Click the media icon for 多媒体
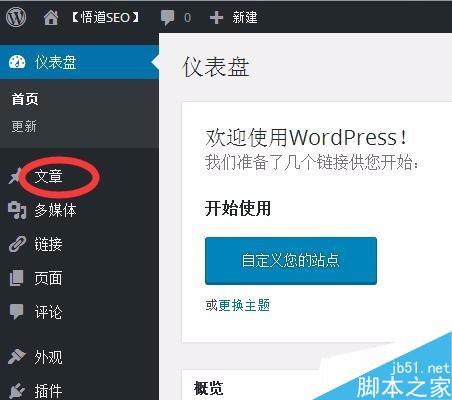Screen dimensions: 452x400 click(x=17, y=210)
